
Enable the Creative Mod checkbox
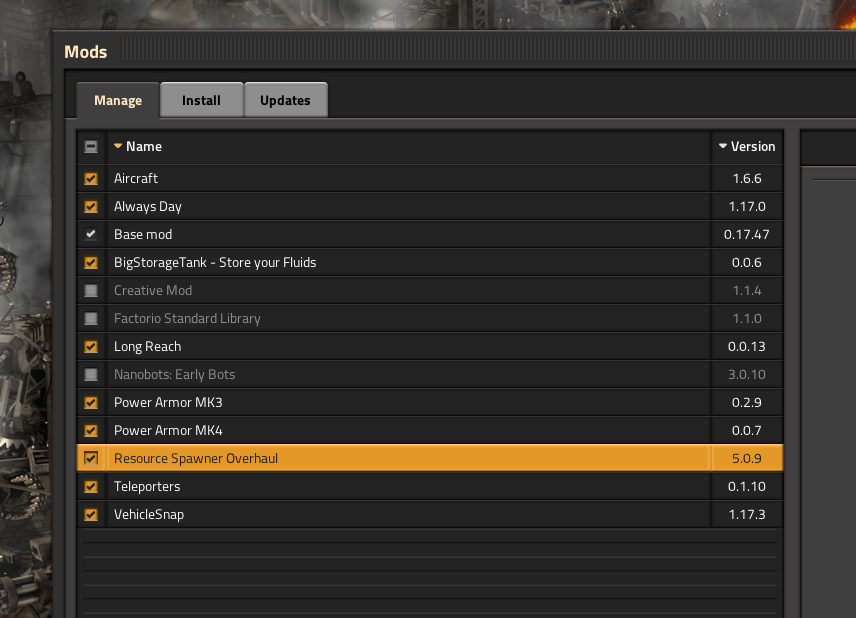point(91,290)
